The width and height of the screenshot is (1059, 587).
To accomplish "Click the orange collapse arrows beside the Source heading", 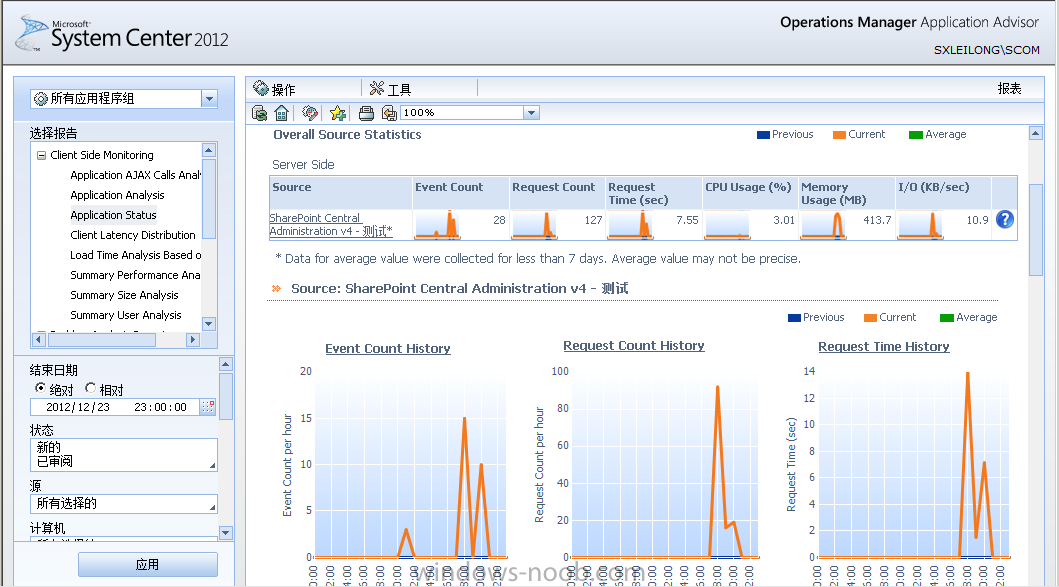I will 276,288.
